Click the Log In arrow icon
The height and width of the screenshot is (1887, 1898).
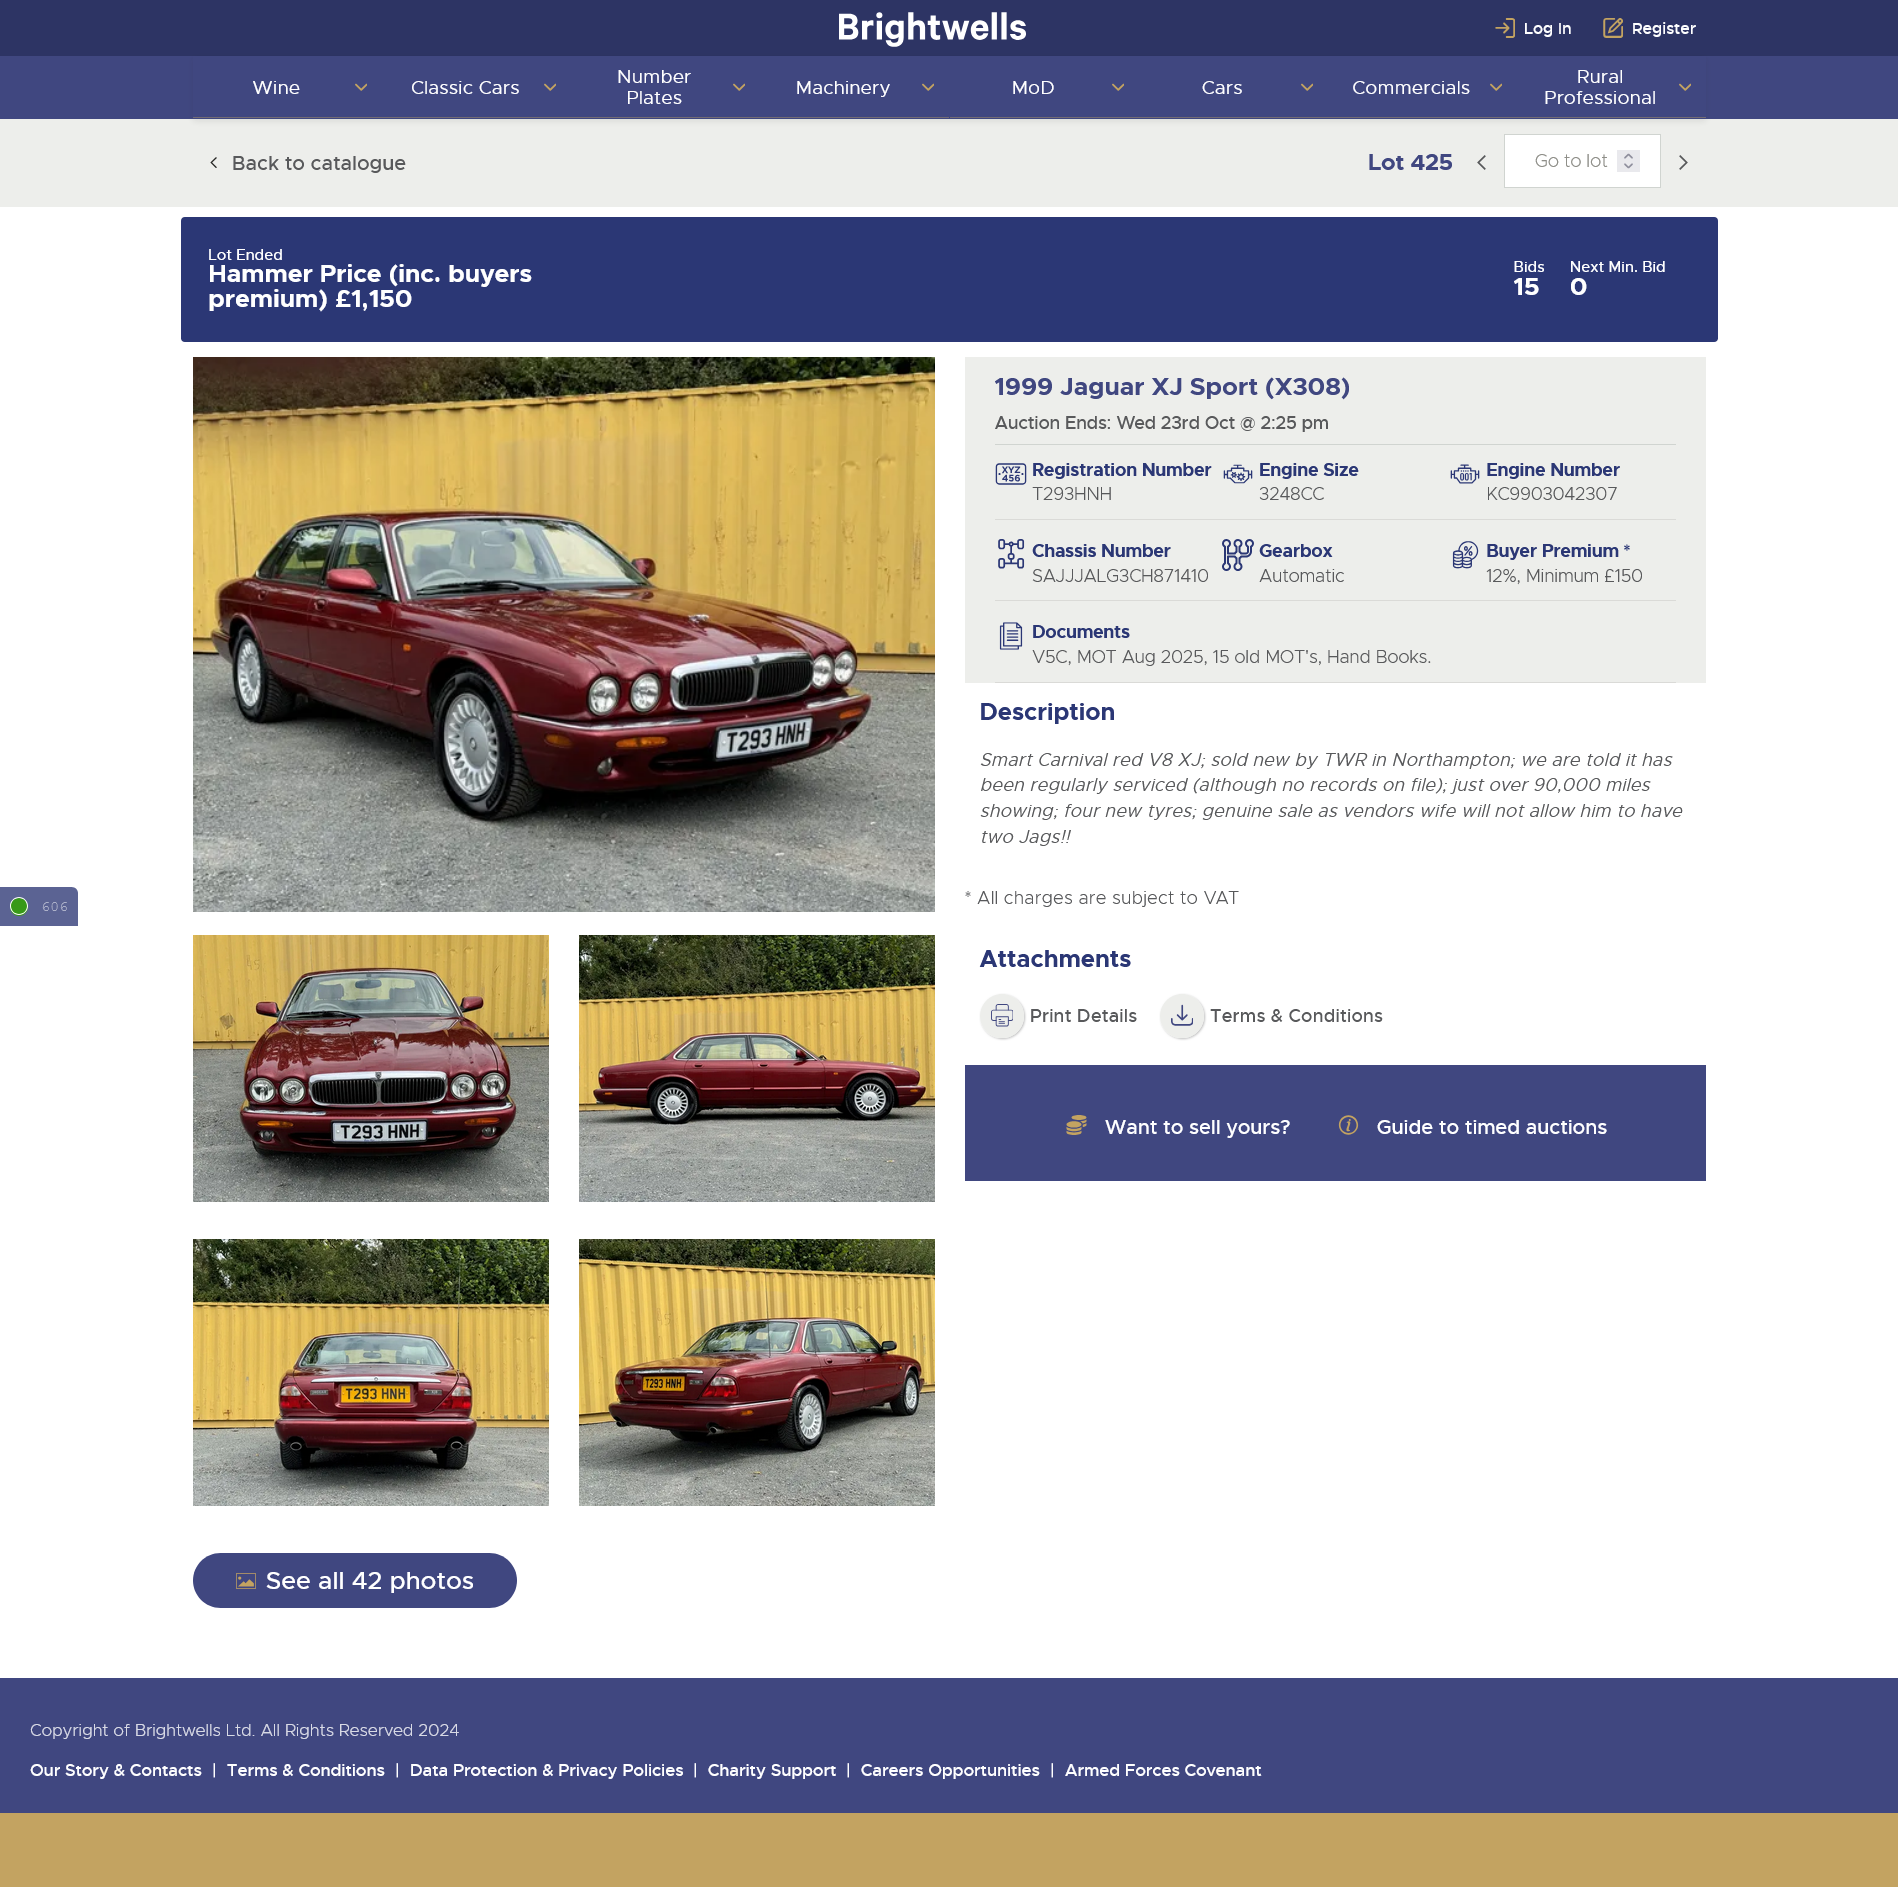tap(1504, 28)
